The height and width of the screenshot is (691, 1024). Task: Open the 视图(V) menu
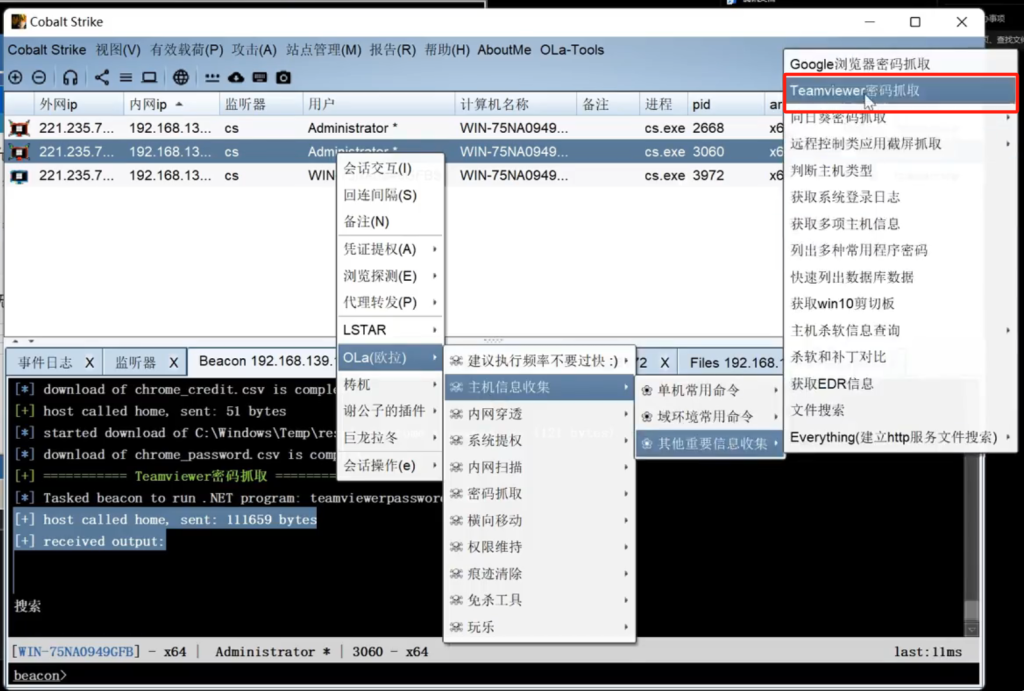118,50
